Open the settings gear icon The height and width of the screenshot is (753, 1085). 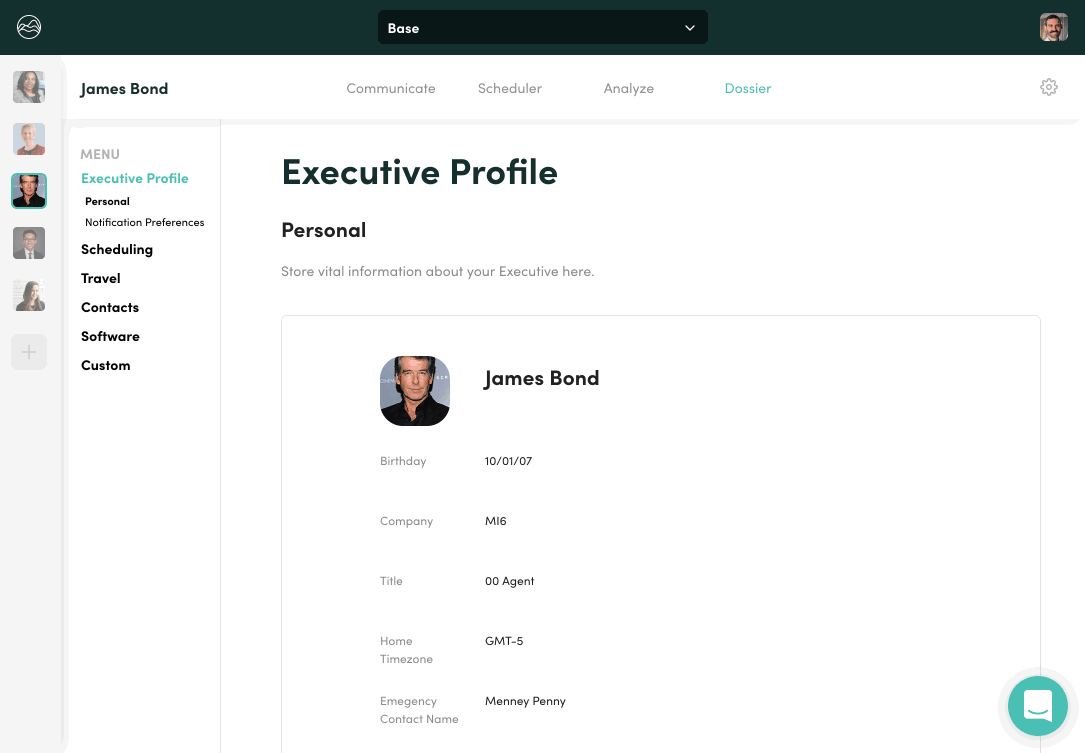click(x=1048, y=87)
